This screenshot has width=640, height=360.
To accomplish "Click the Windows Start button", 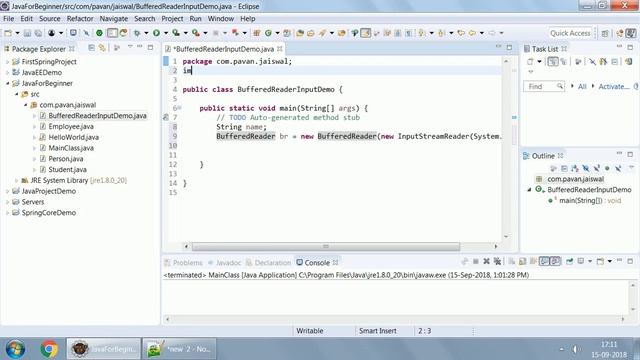I will 15,349.
